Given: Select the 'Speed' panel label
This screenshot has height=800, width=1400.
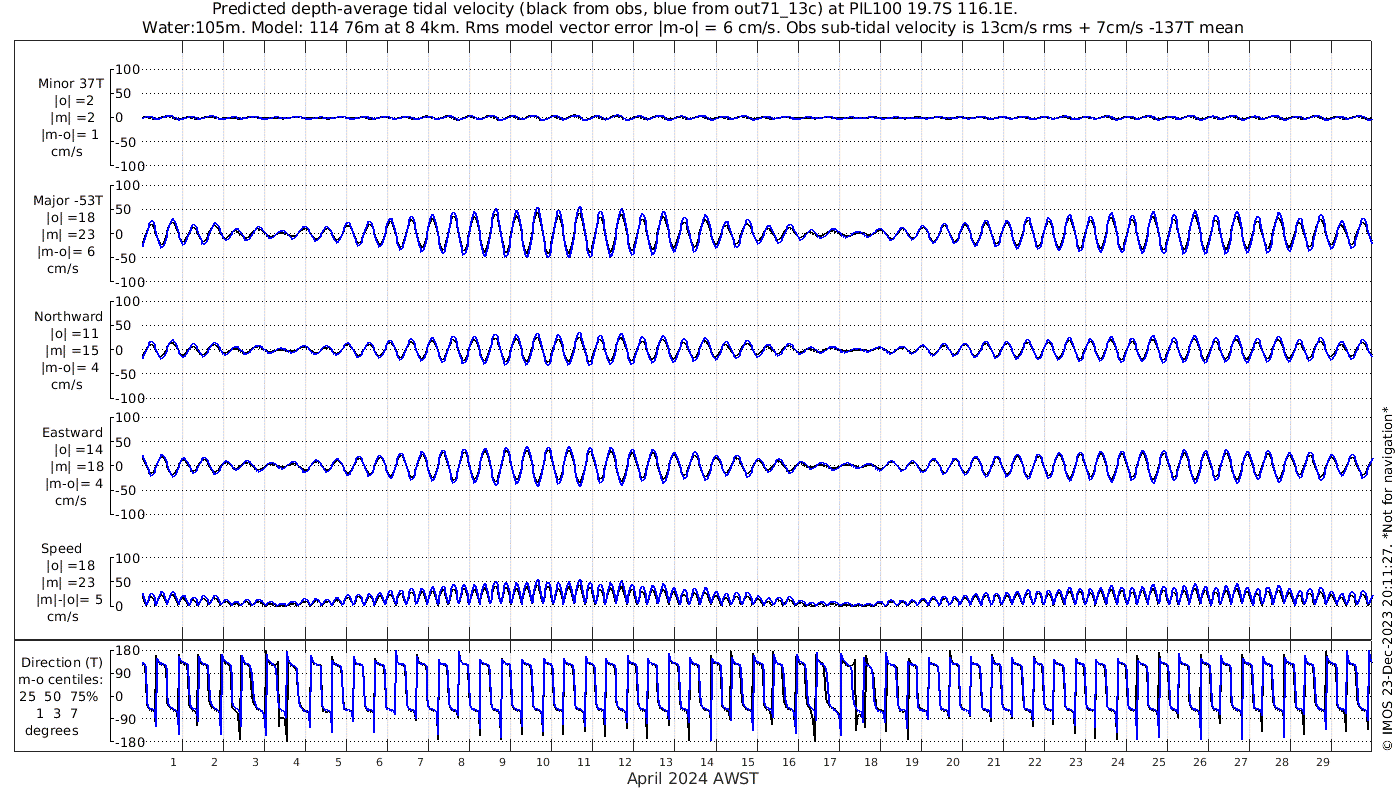Looking at the screenshot, I should tap(61, 549).
